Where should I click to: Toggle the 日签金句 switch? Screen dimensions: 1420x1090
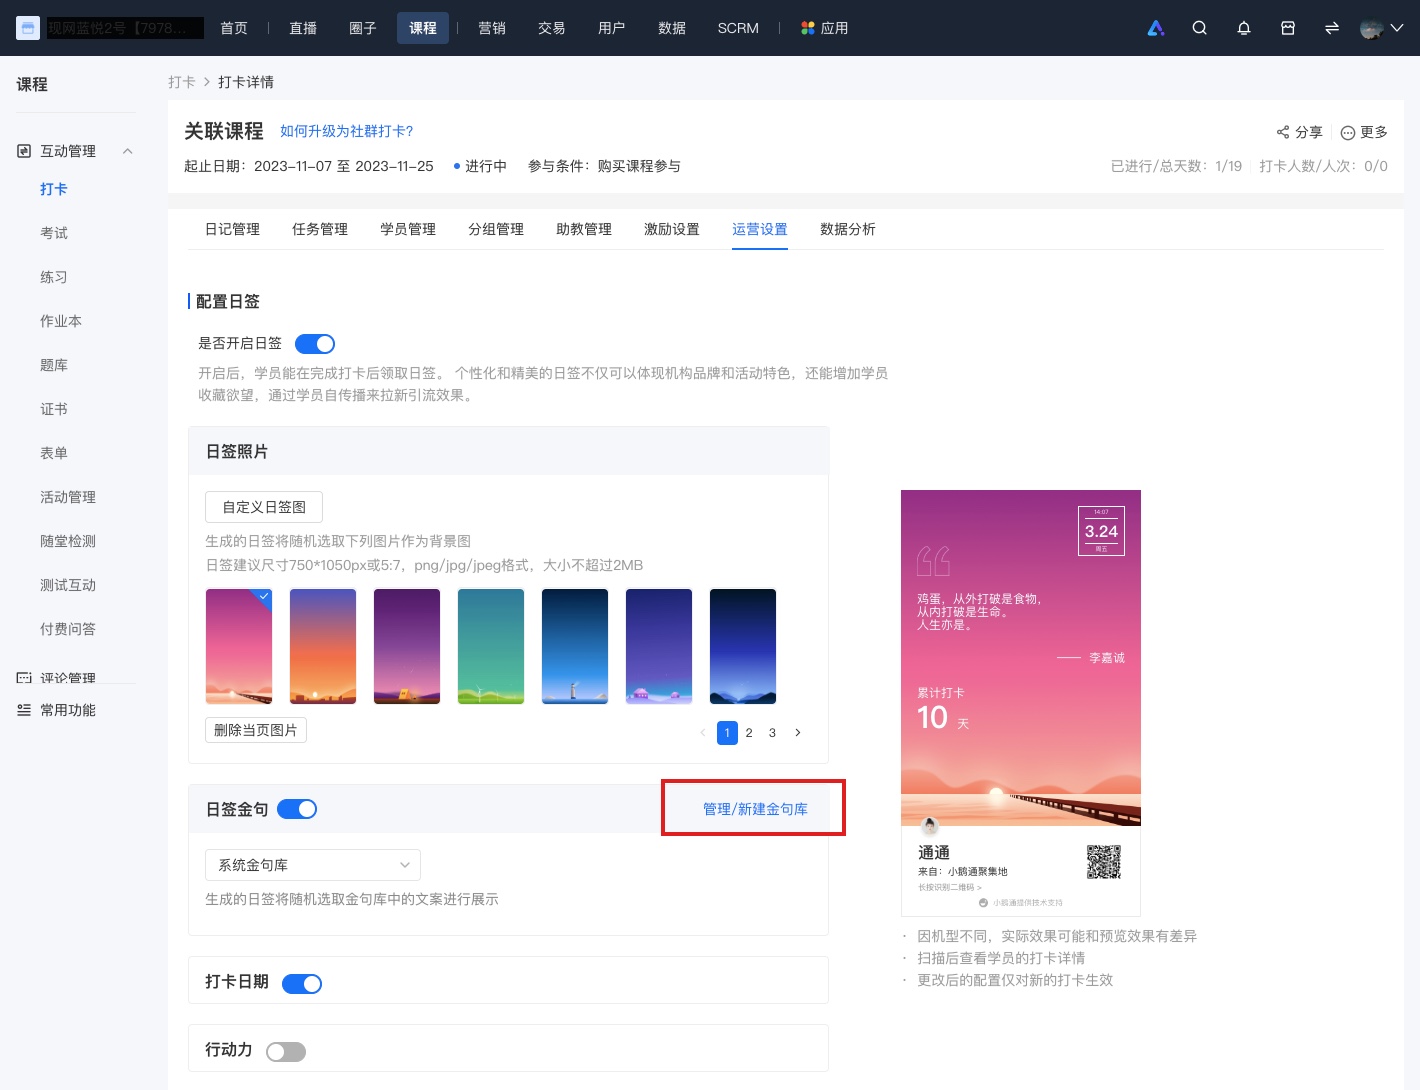click(x=297, y=809)
